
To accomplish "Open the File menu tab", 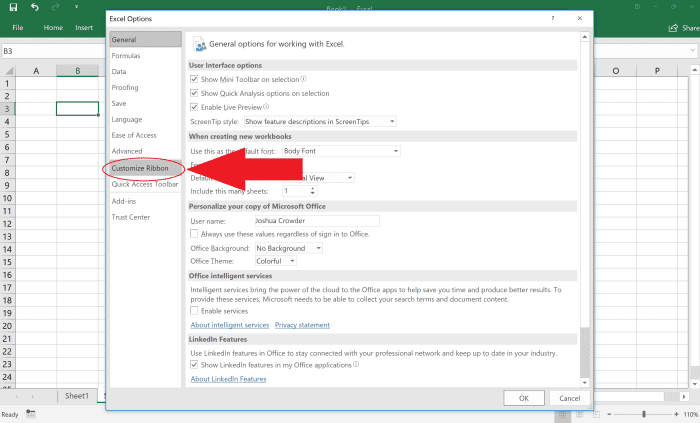I will (18, 28).
